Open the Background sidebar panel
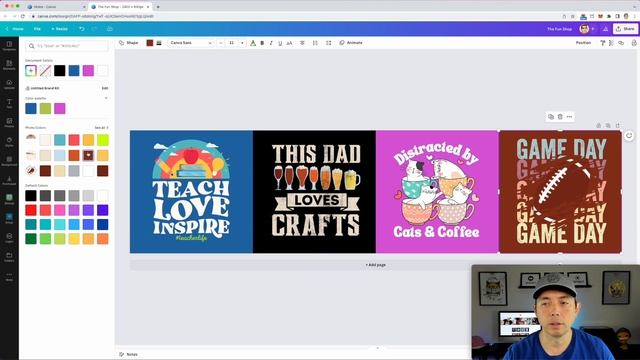640x360 pixels. tap(9, 161)
